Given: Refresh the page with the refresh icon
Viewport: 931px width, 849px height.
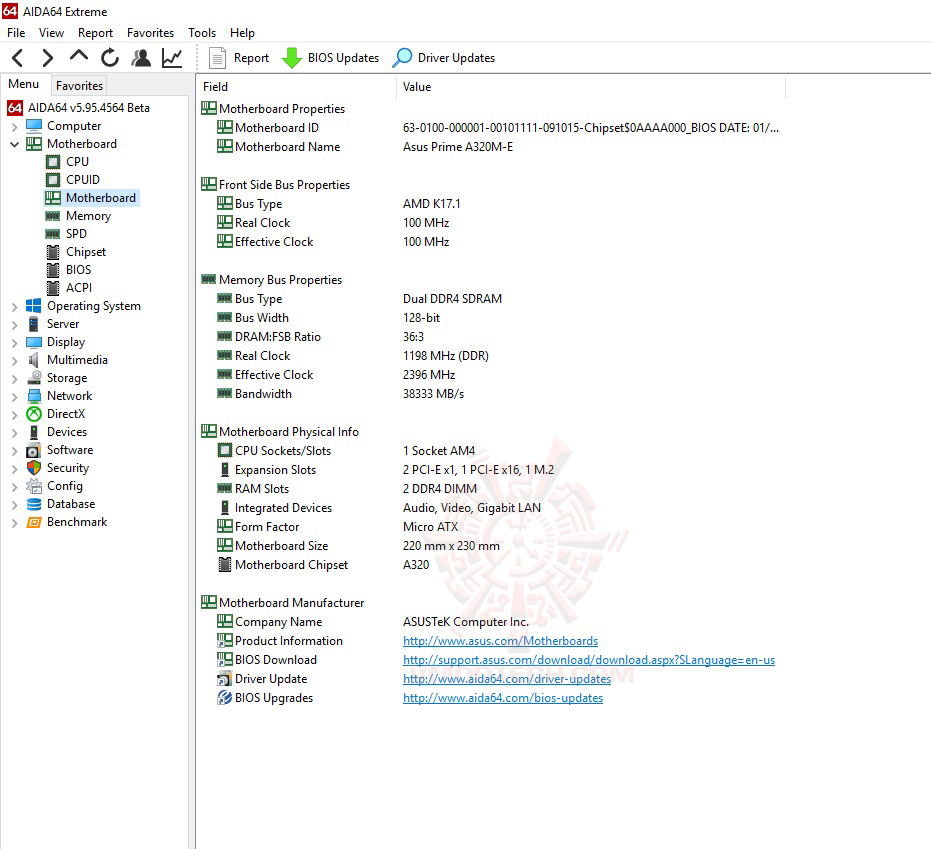Looking at the screenshot, I should tap(109, 57).
